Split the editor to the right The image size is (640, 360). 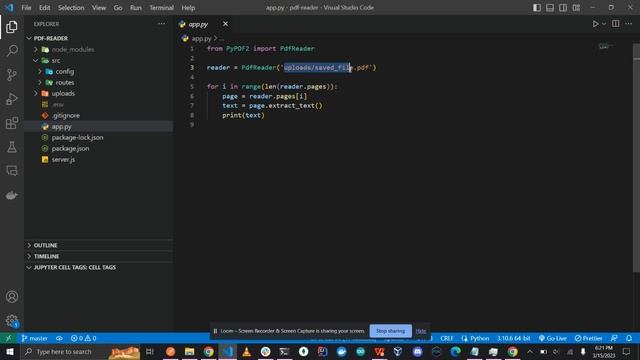(616, 24)
